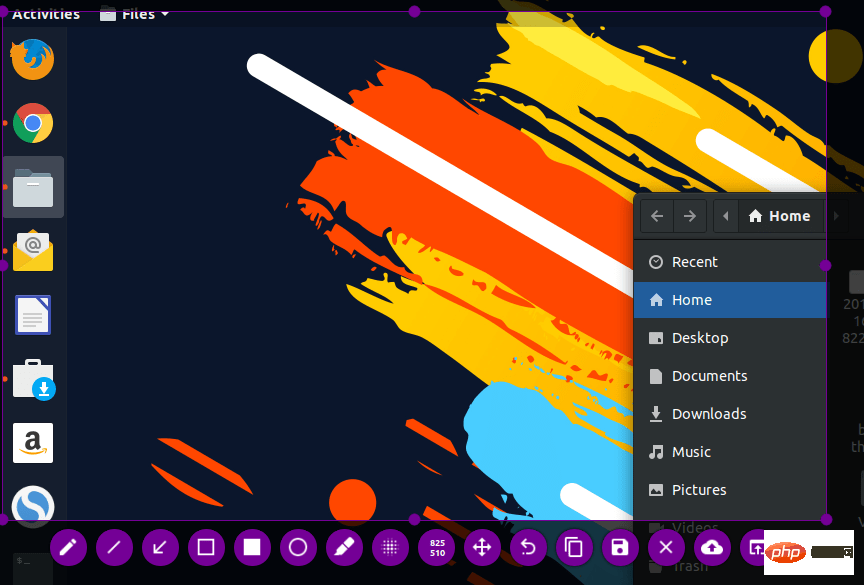The width and height of the screenshot is (864, 585).
Task: Choose the Move selection tool
Action: pos(482,548)
